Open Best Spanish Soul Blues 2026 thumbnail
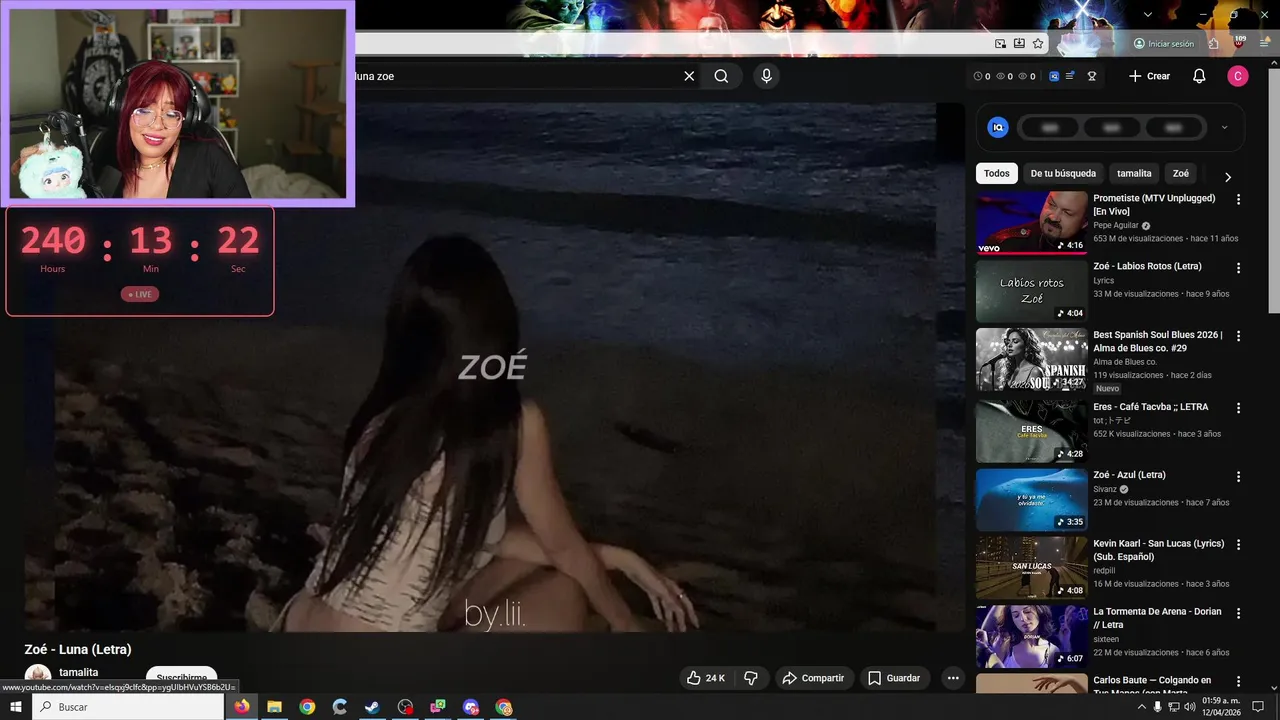 [1031, 359]
